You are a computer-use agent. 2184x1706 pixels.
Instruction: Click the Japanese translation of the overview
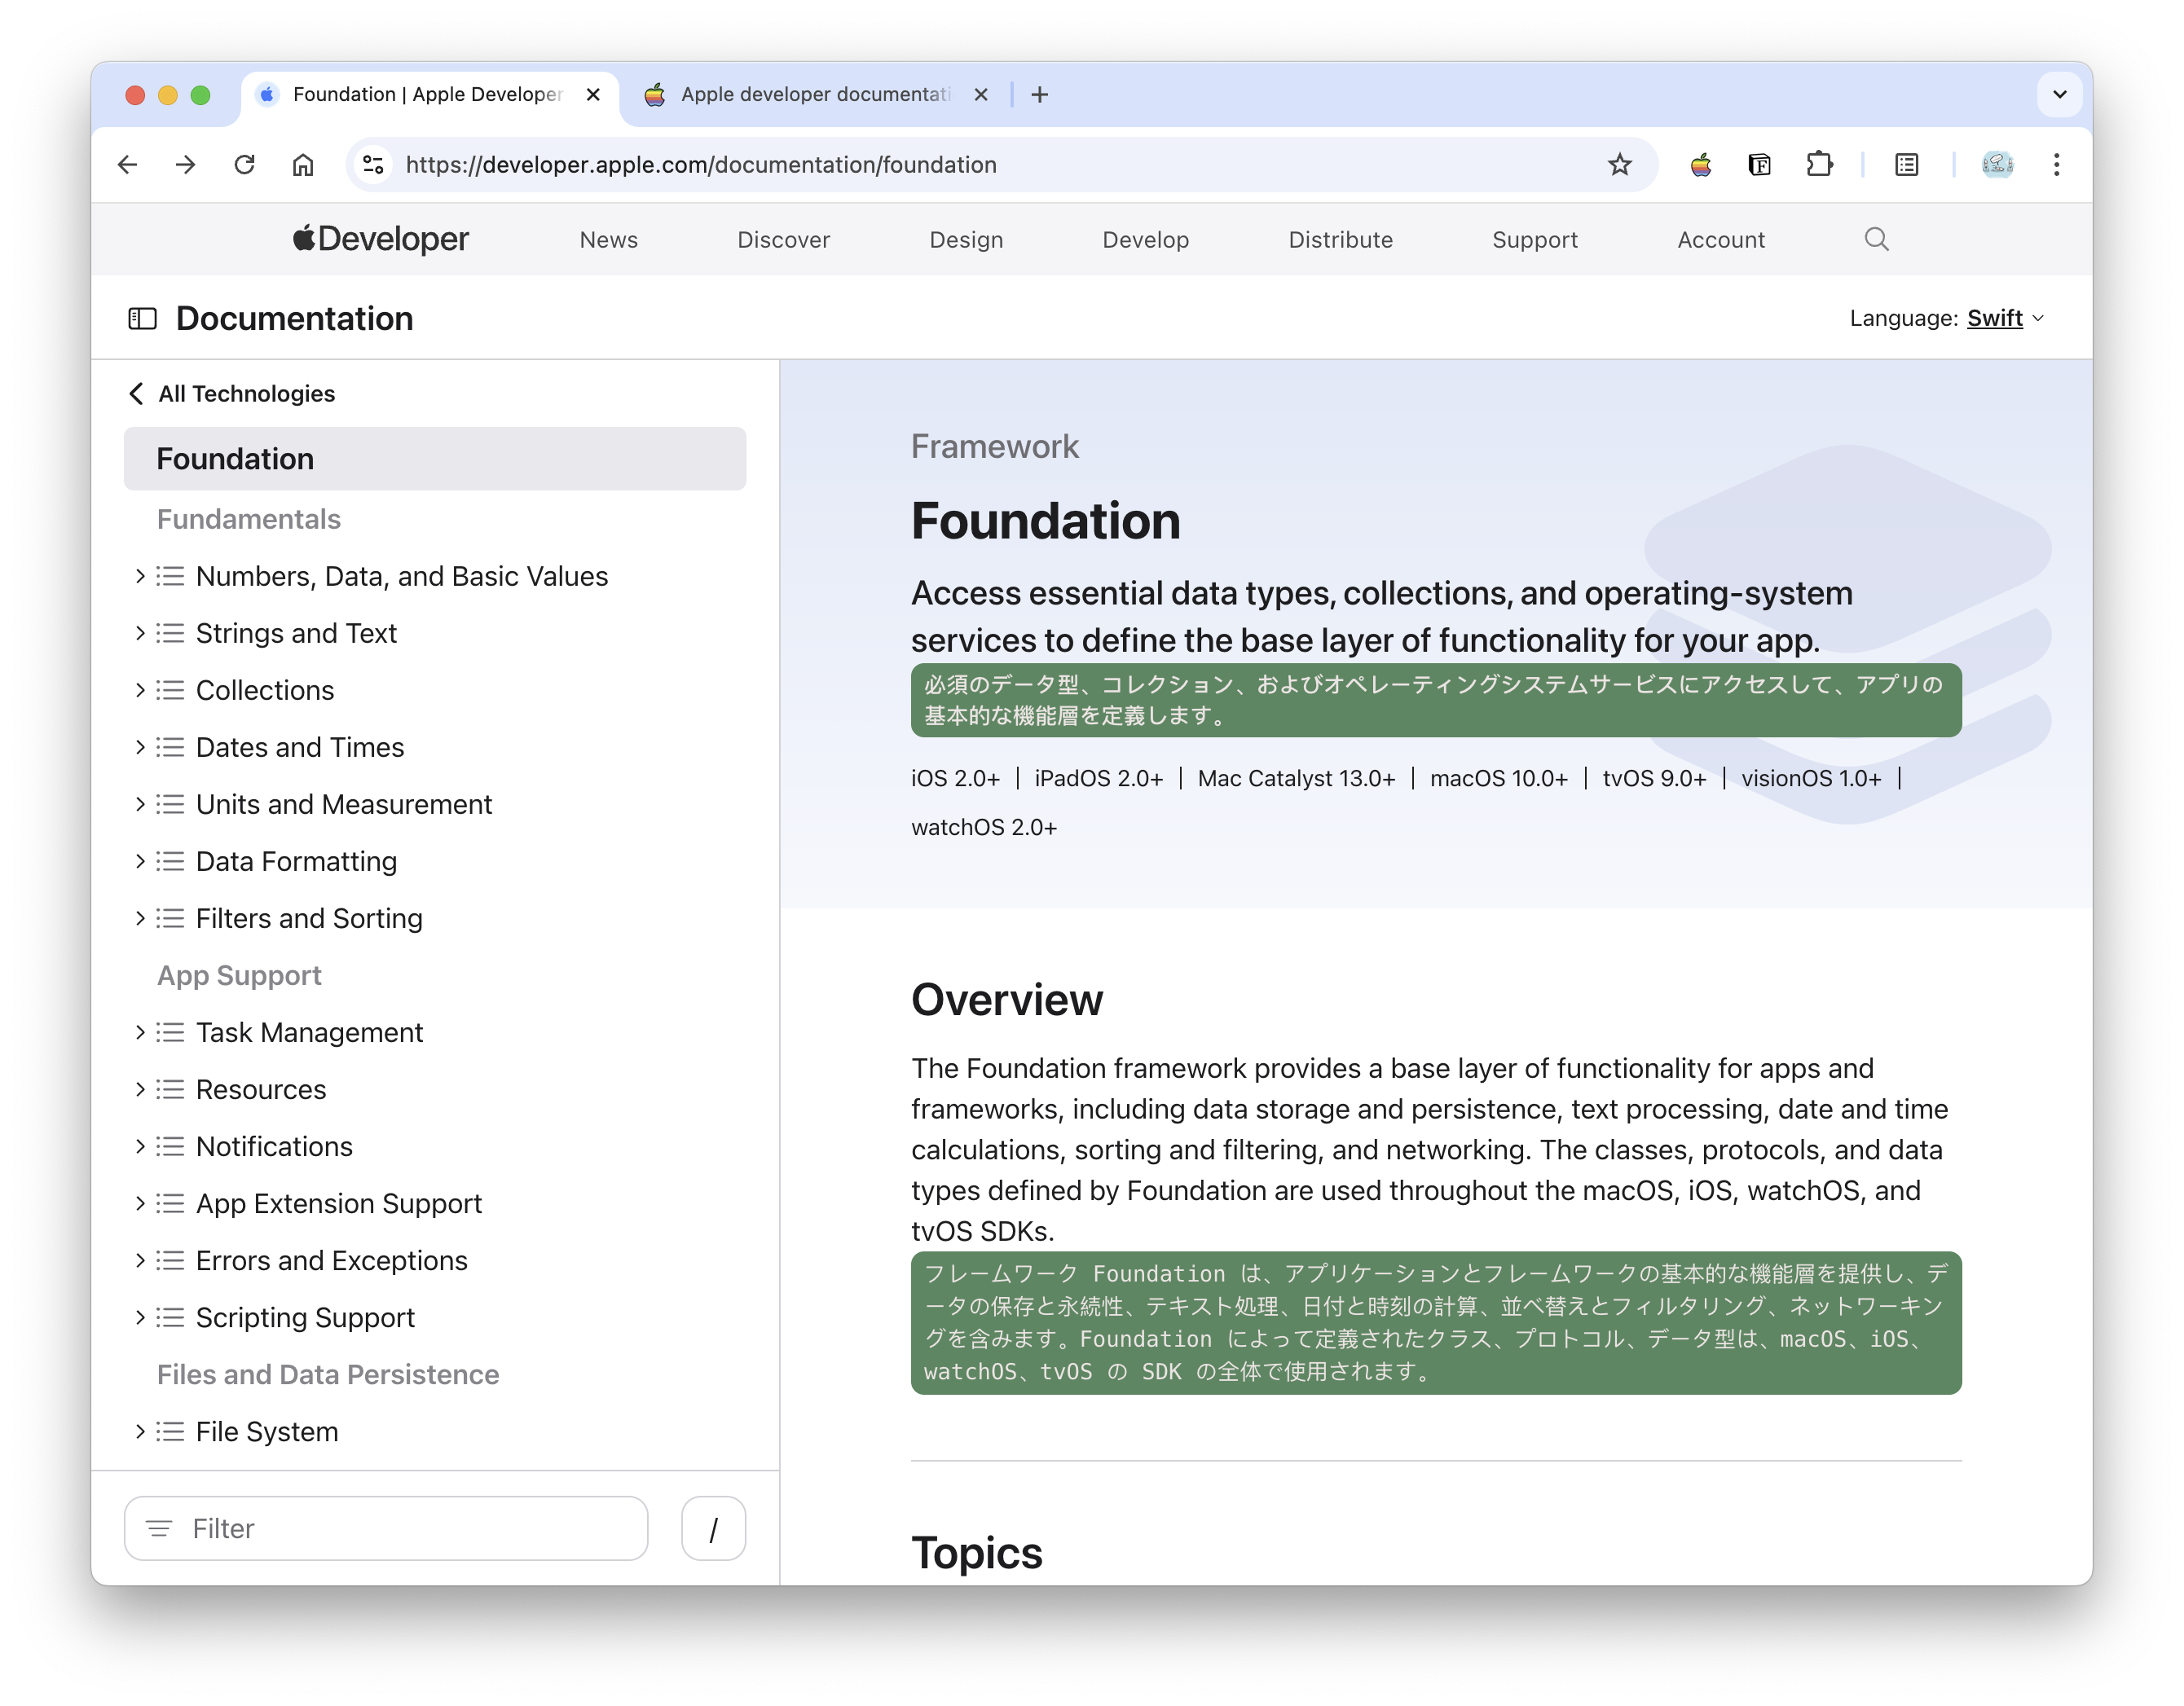pos(1435,1322)
